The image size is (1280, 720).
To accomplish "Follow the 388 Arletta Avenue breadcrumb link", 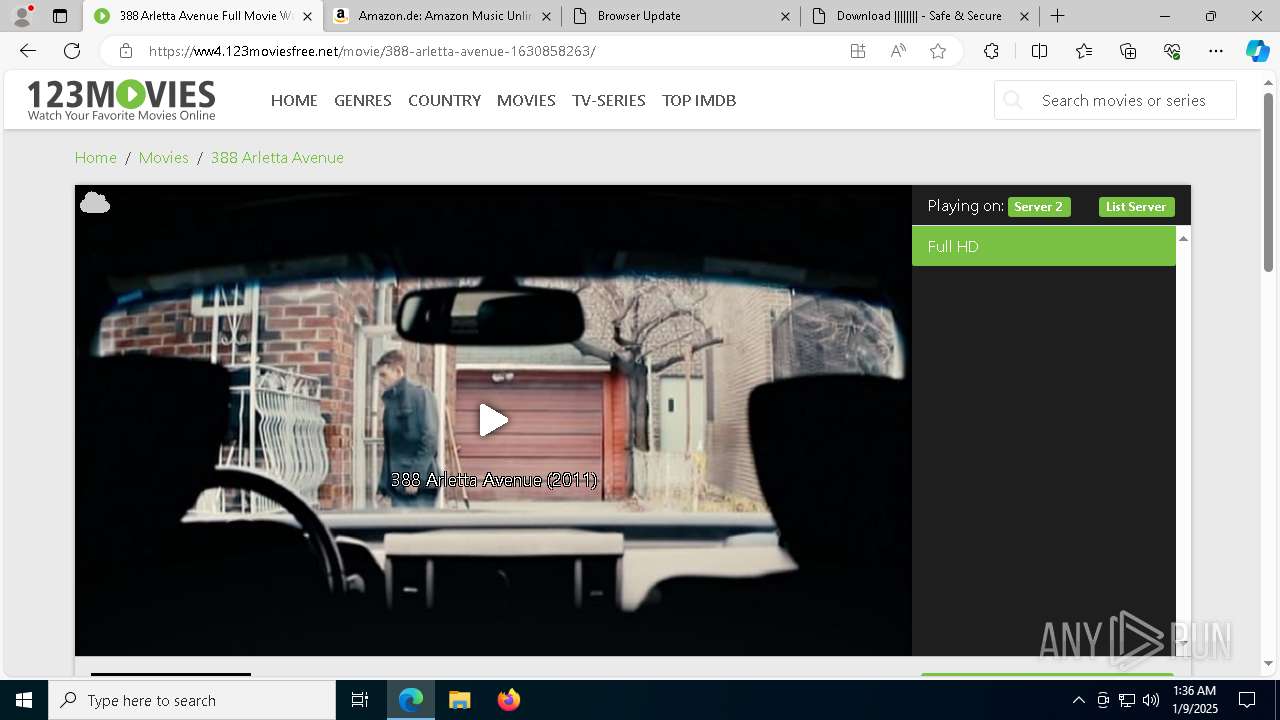I will tap(277, 157).
